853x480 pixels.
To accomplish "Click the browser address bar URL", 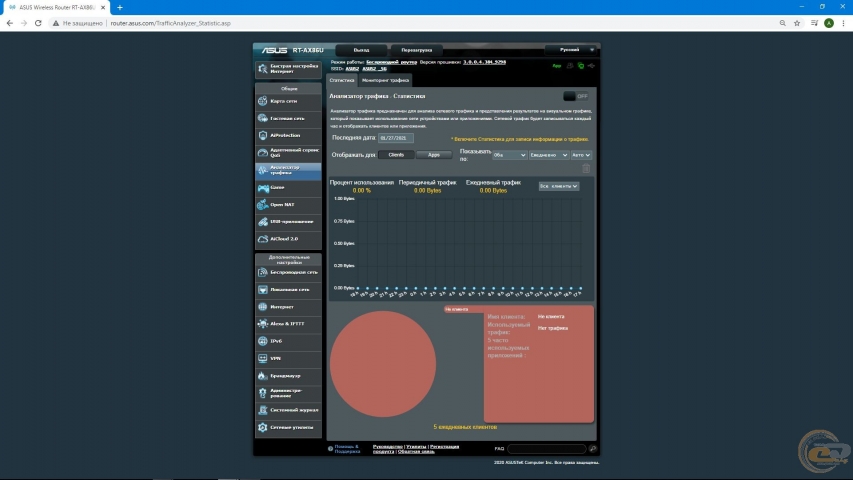I will click(x=170, y=23).
